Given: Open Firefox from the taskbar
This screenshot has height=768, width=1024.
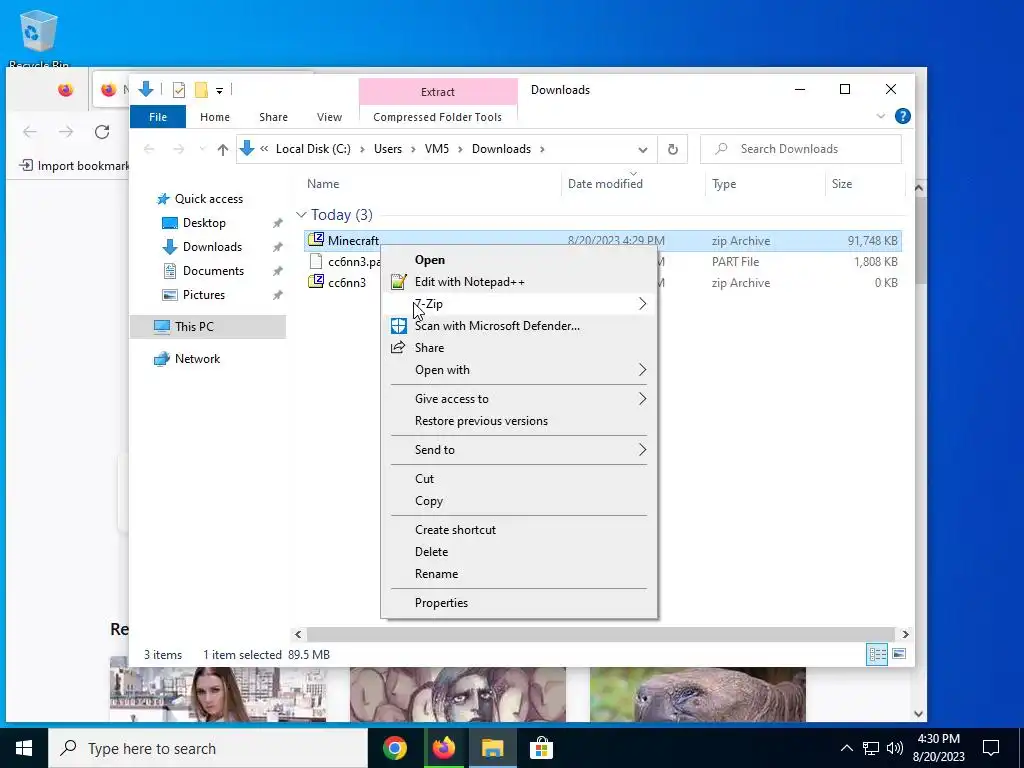Looking at the screenshot, I should 443,748.
